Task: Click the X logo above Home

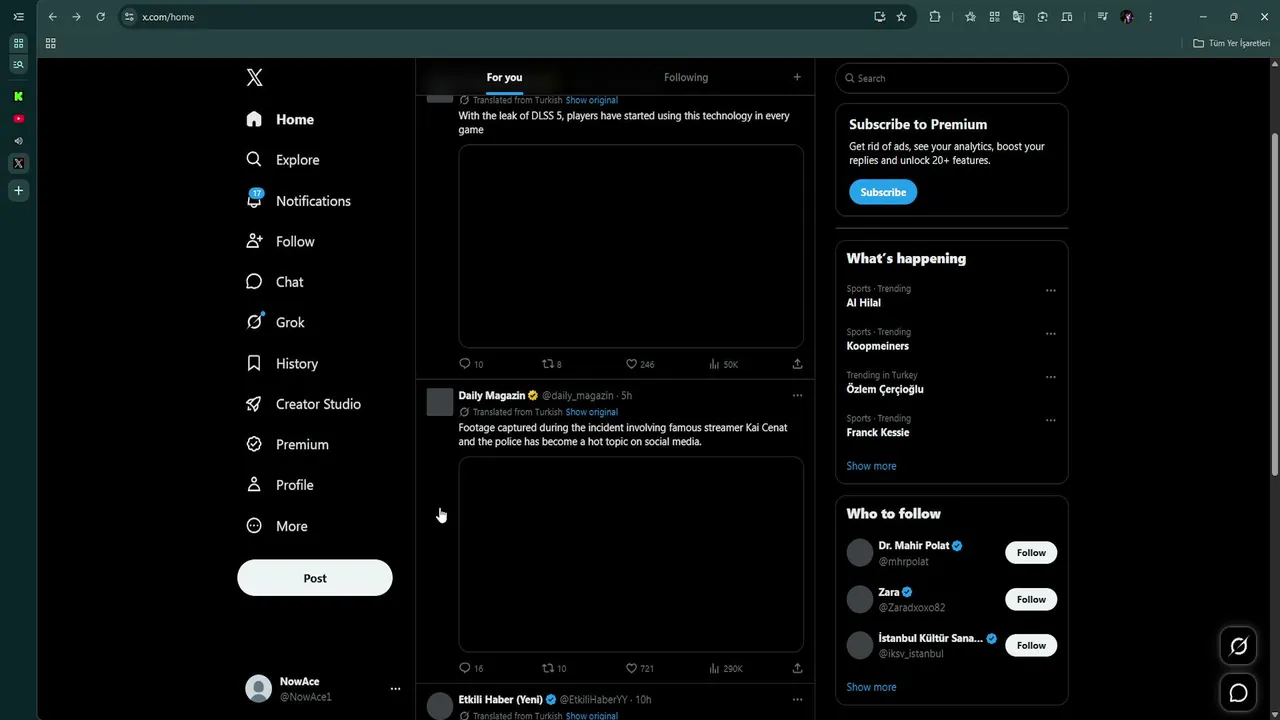Action: [255, 78]
